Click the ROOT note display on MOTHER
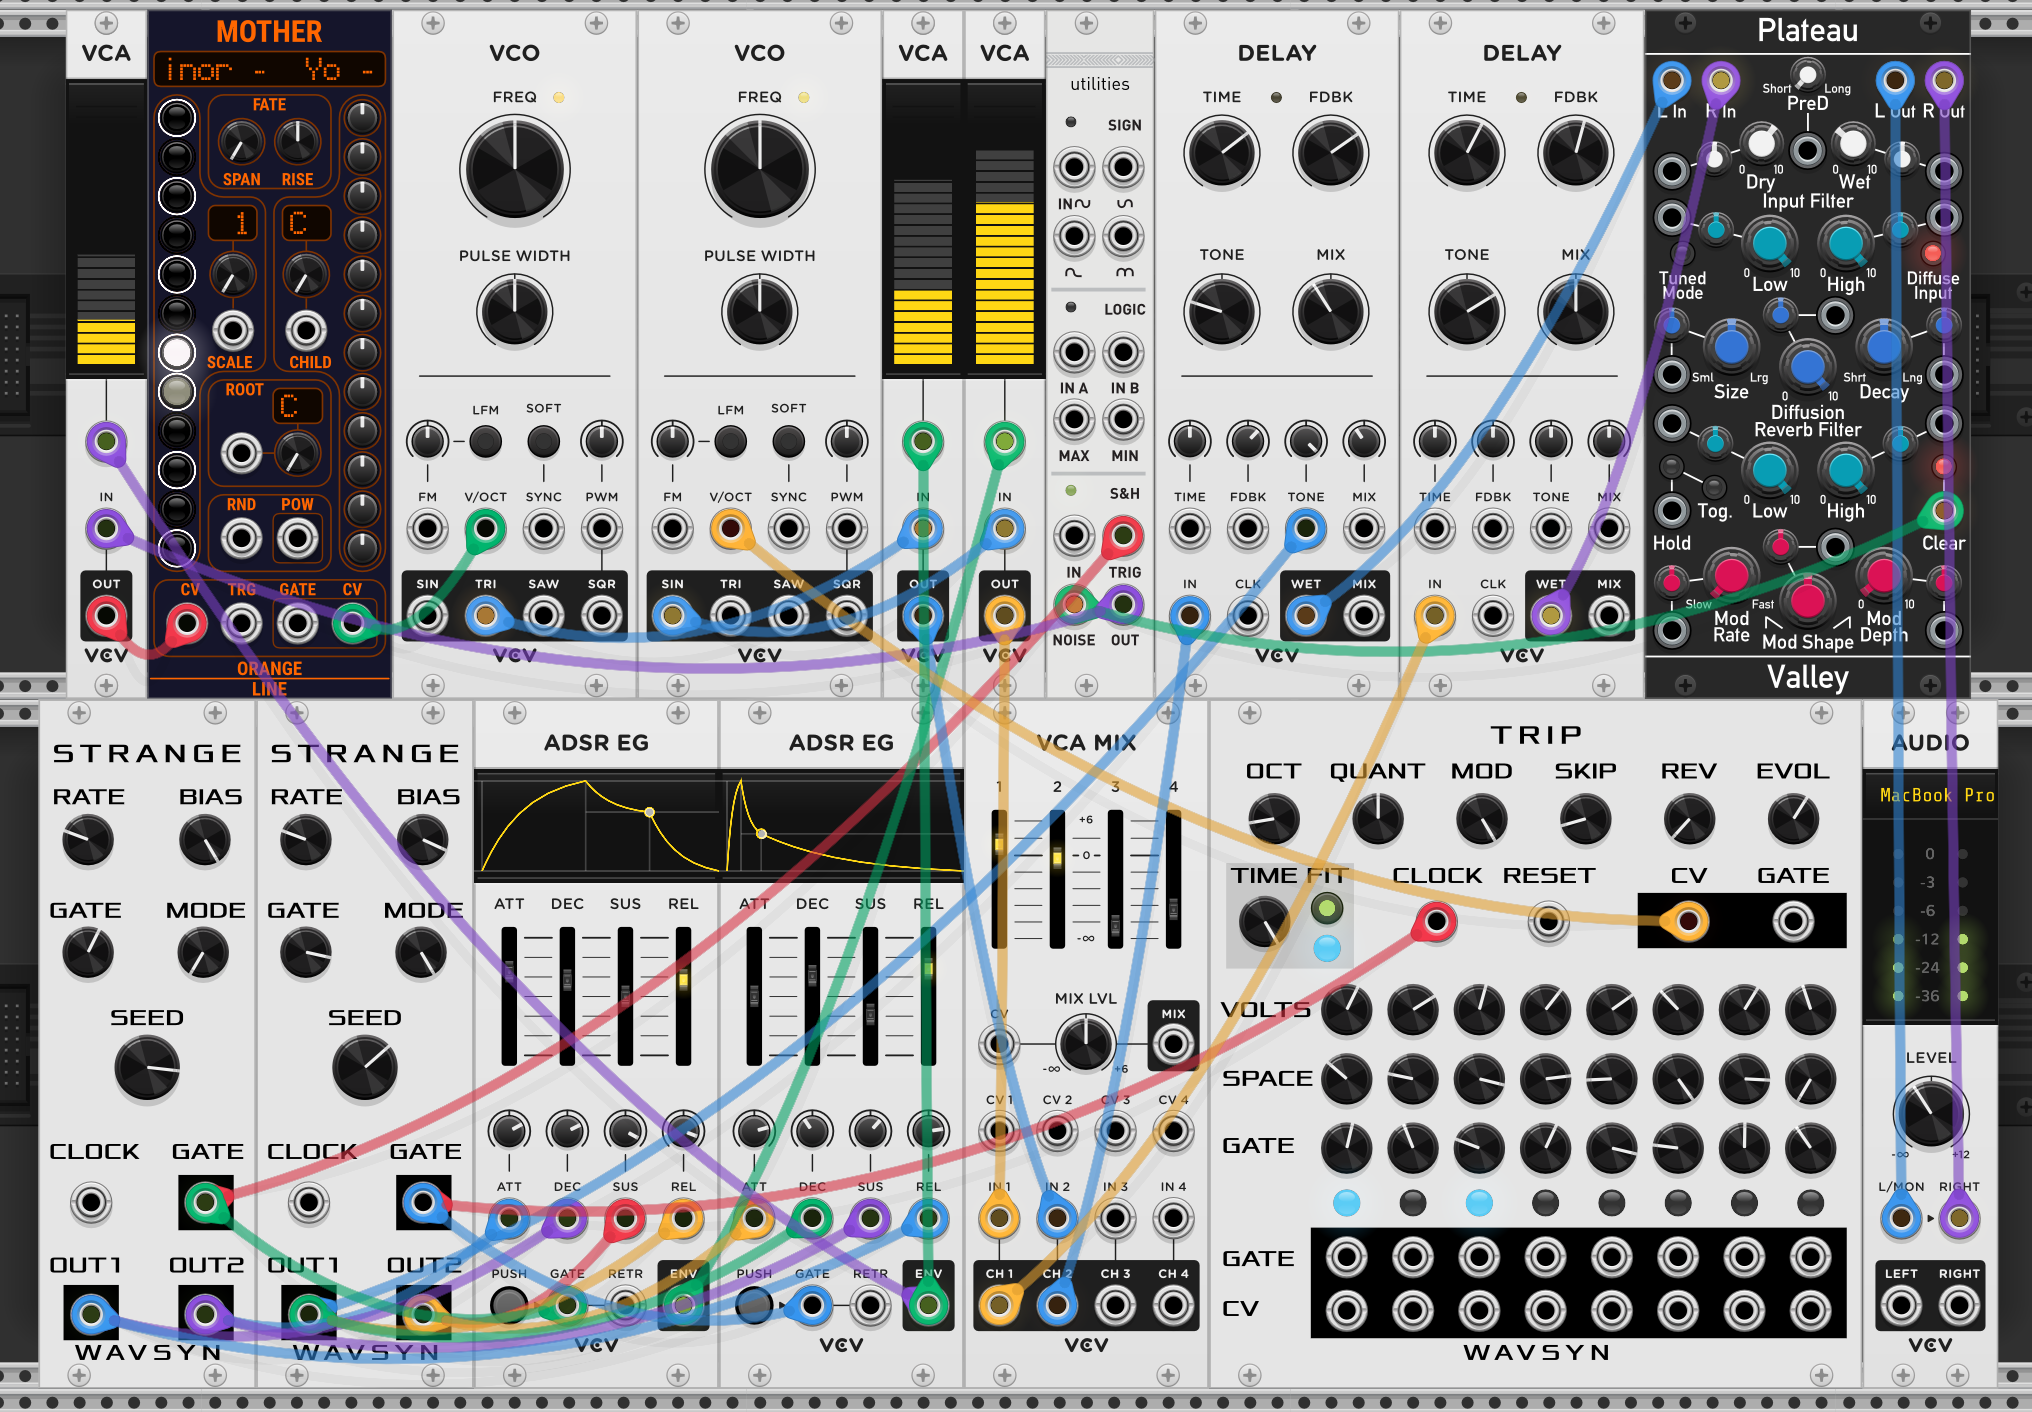Image resolution: width=2032 pixels, height=1412 pixels. tap(297, 406)
